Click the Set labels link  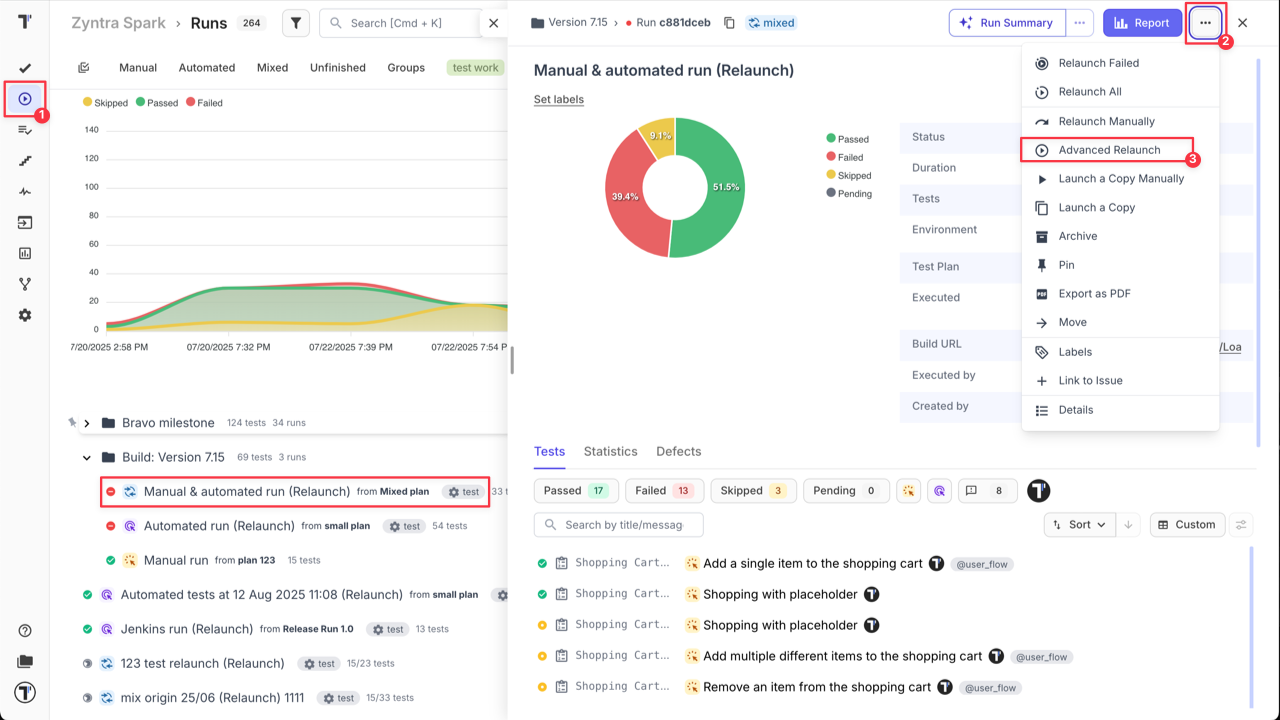tap(559, 99)
